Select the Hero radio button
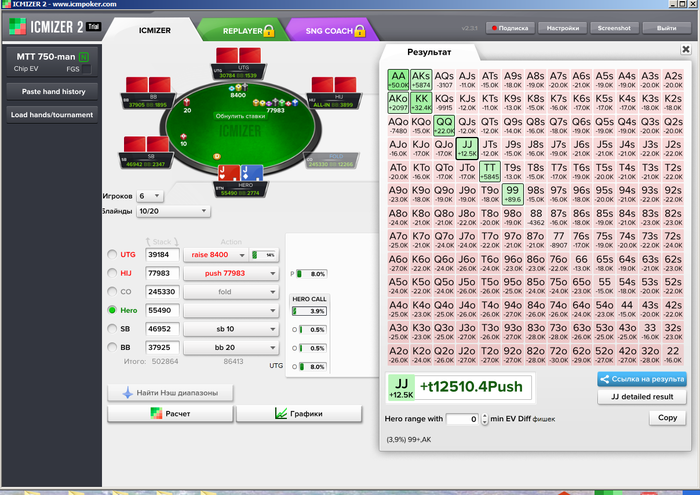 pos(112,310)
